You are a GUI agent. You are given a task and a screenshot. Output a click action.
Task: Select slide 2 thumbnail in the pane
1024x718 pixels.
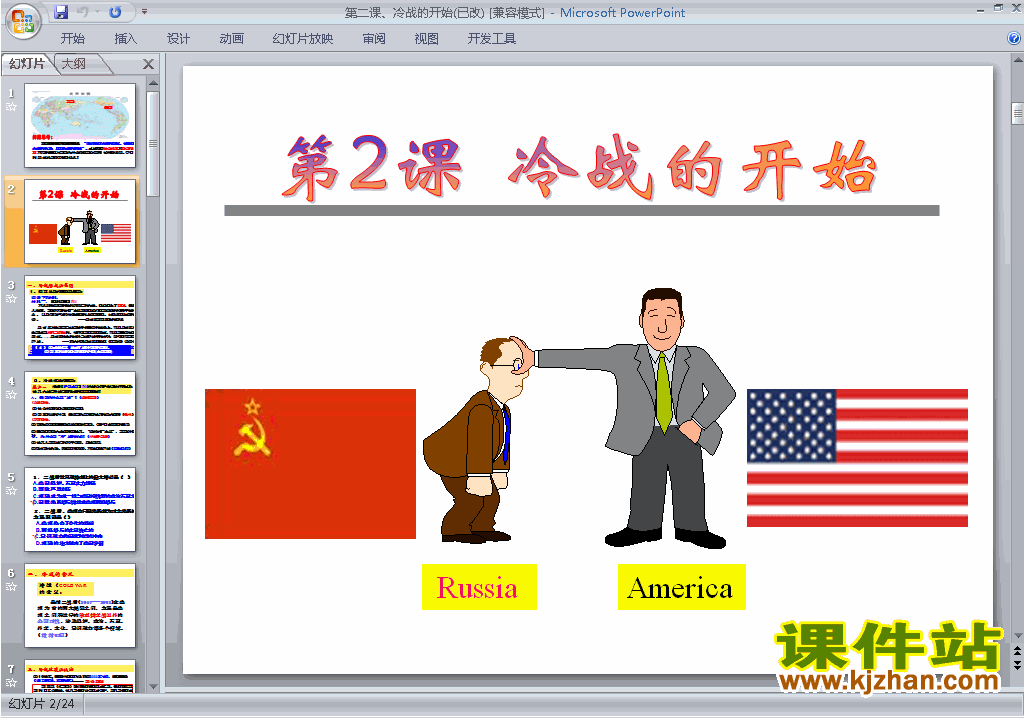pos(80,222)
